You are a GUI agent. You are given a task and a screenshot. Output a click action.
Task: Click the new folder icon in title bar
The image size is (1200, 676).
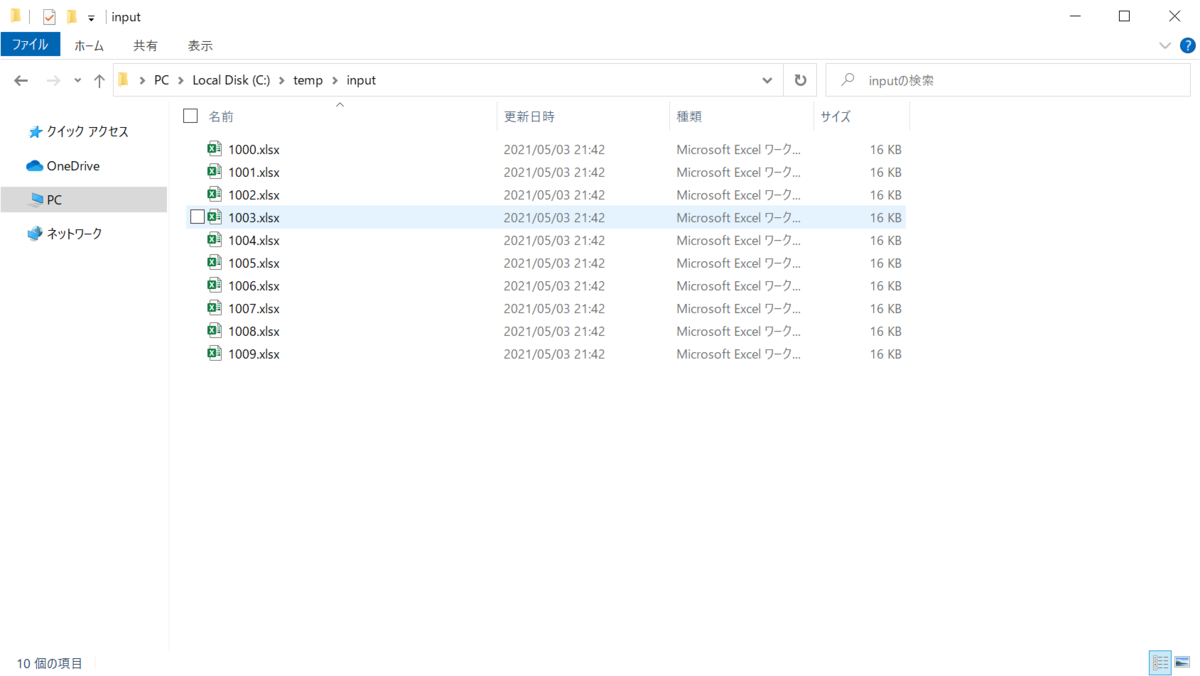[x=71, y=17]
